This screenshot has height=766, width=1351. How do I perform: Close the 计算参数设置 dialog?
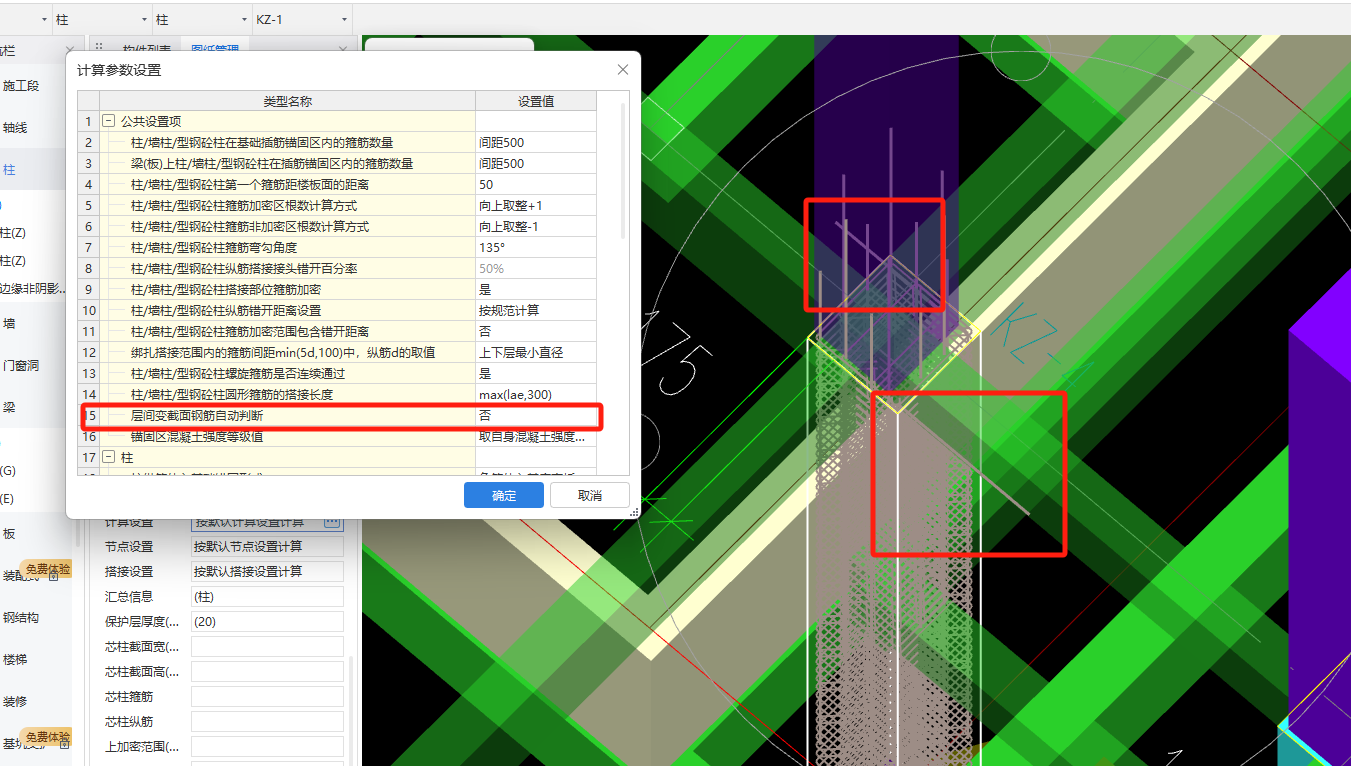tap(623, 70)
